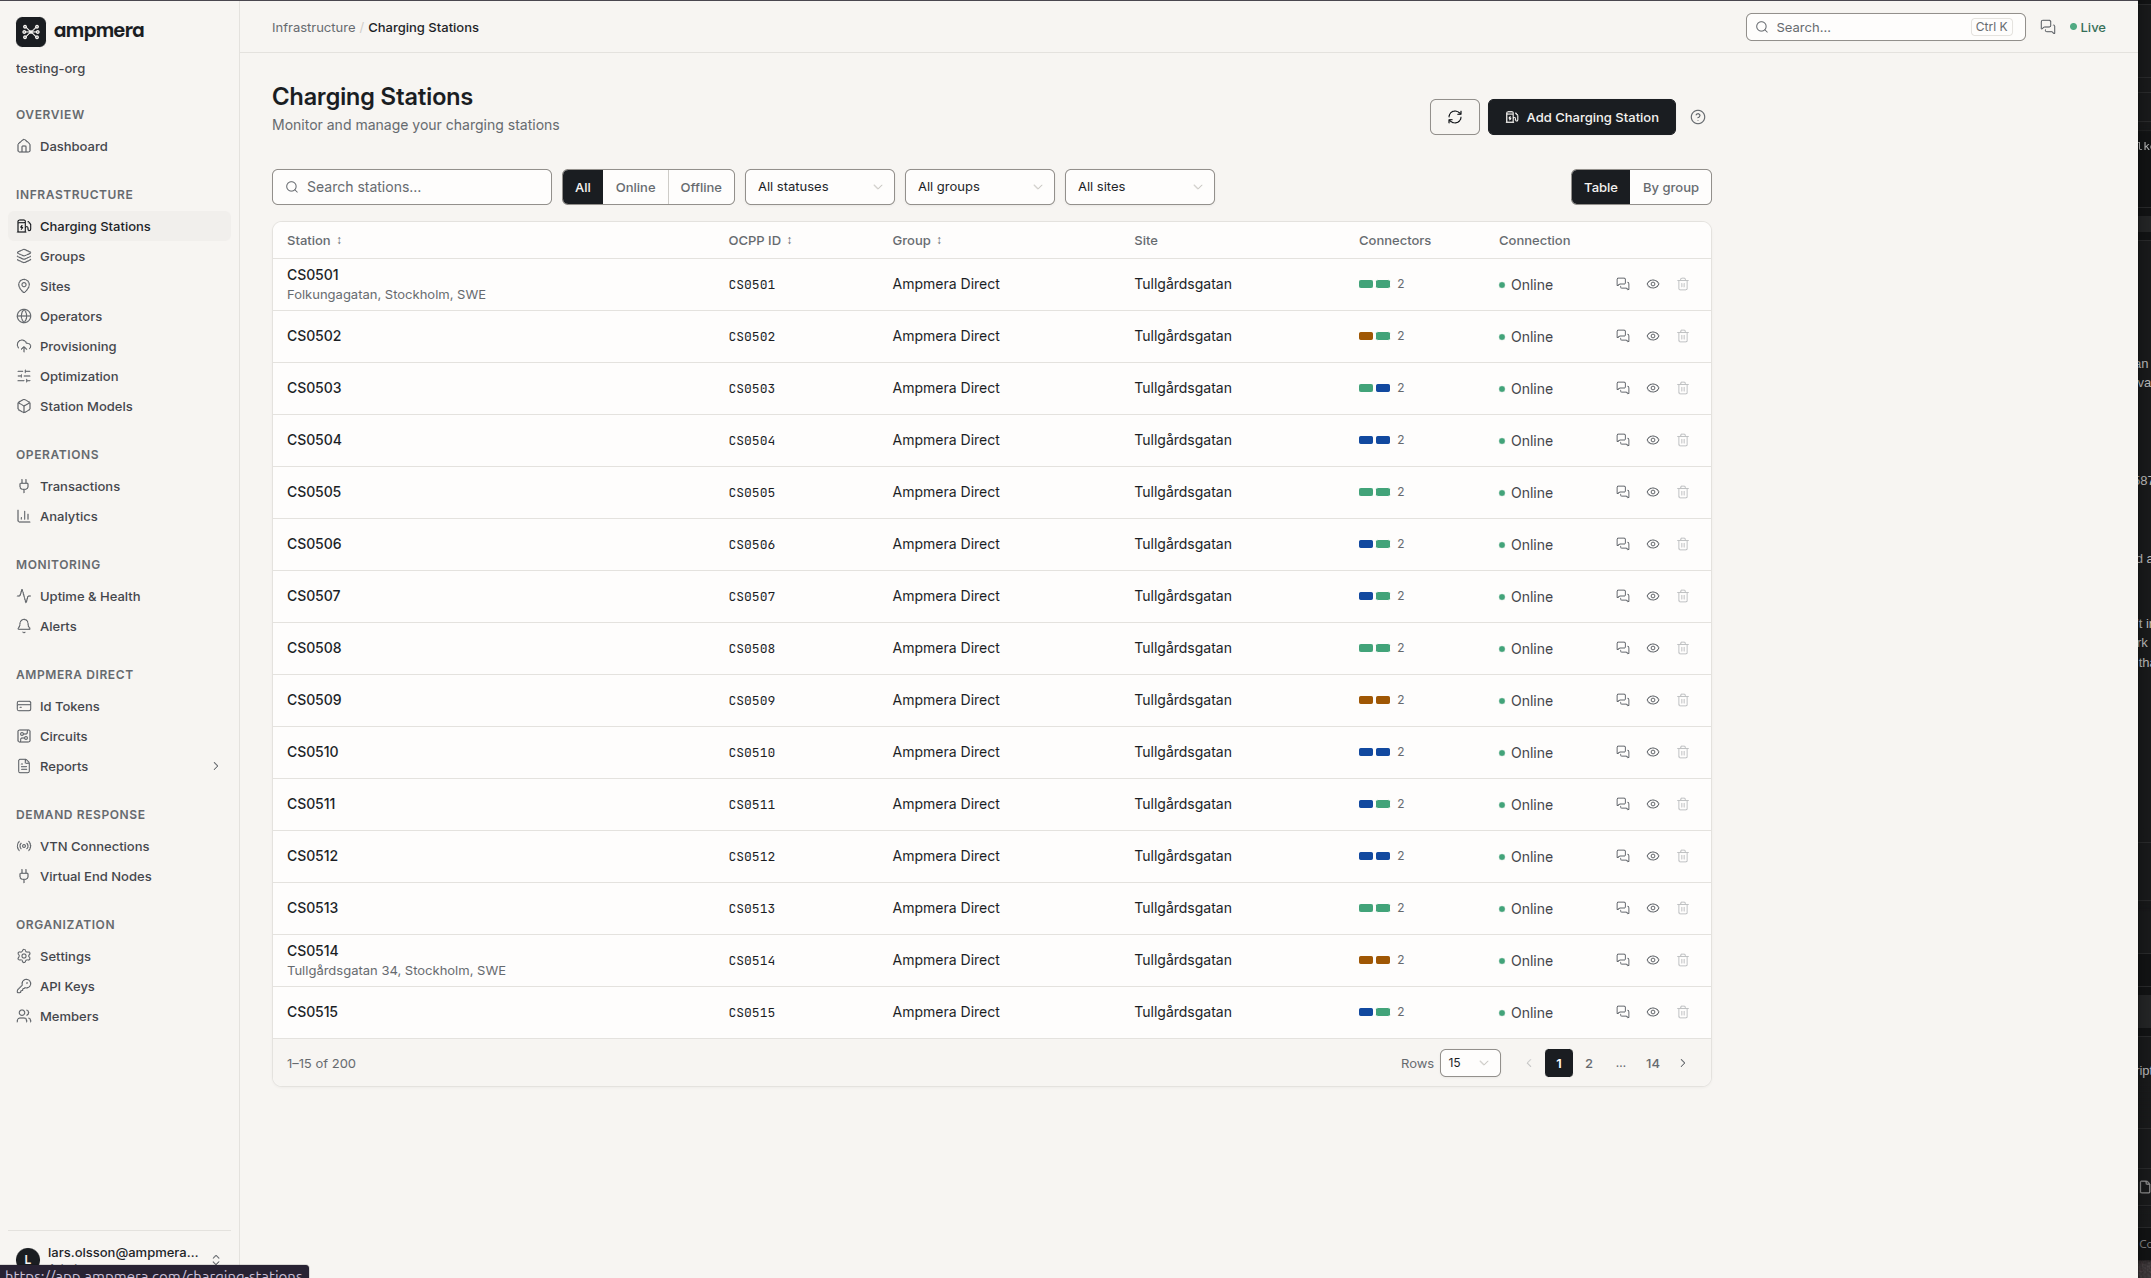2151x1278 pixels.
Task: Click eye icon for CS0512
Action: pyautogui.click(x=1652, y=856)
